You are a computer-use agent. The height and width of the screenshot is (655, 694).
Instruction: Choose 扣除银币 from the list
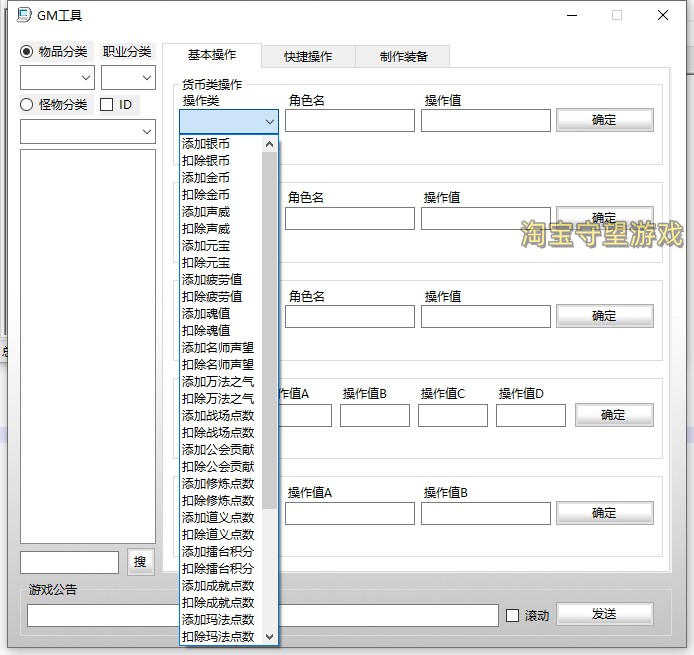point(221,161)
